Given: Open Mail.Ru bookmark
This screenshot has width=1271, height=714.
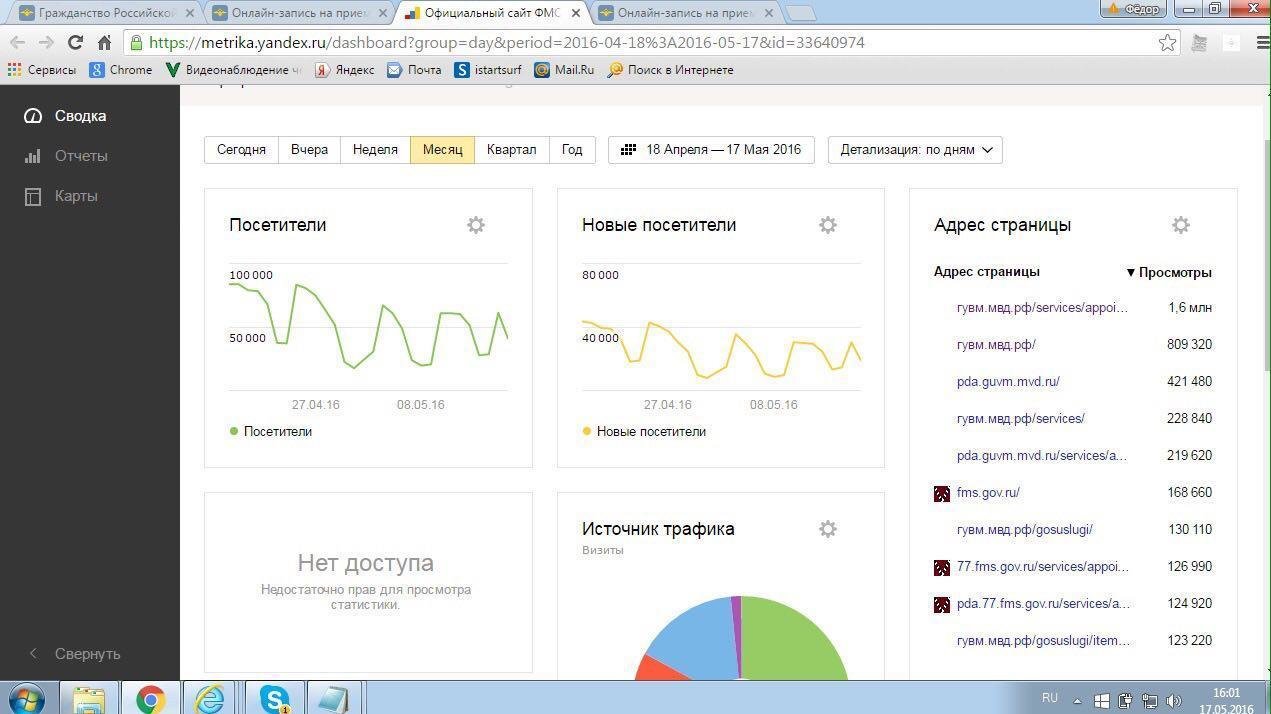Looking at the screenshot, I should [x=564, y=70].
